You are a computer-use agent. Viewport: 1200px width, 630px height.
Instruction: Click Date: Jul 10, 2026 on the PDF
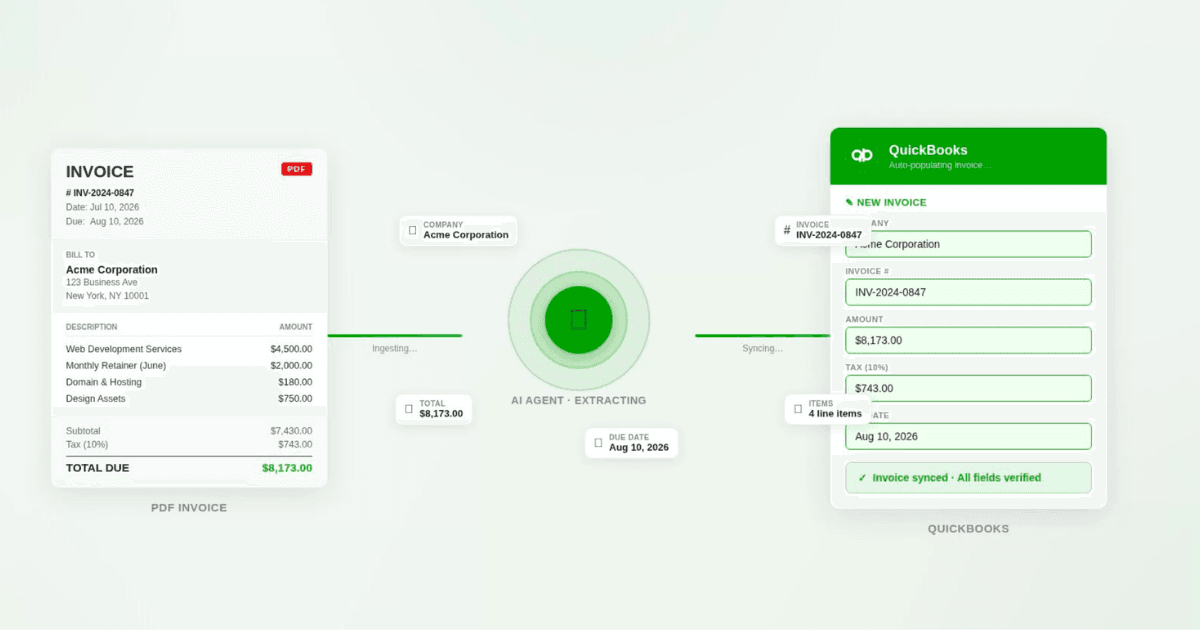104,207
